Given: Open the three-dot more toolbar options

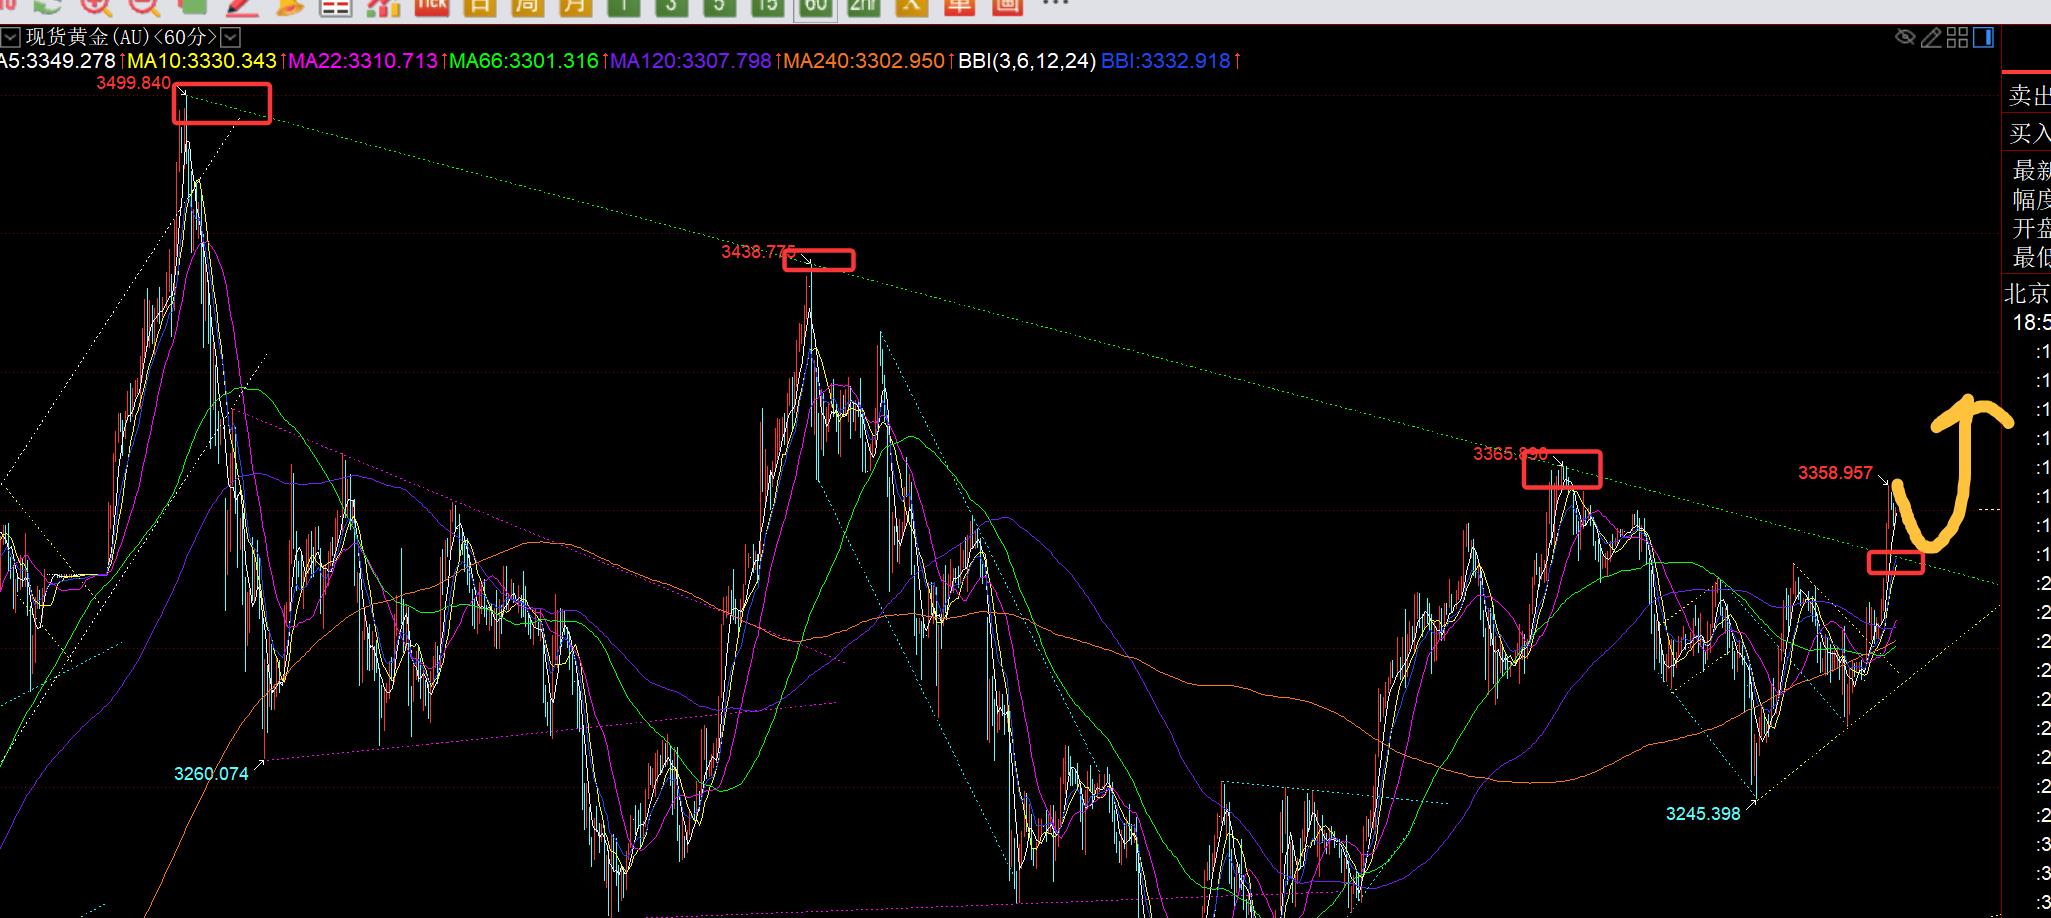Looking at the screenshot, I should click(1056, 5).
